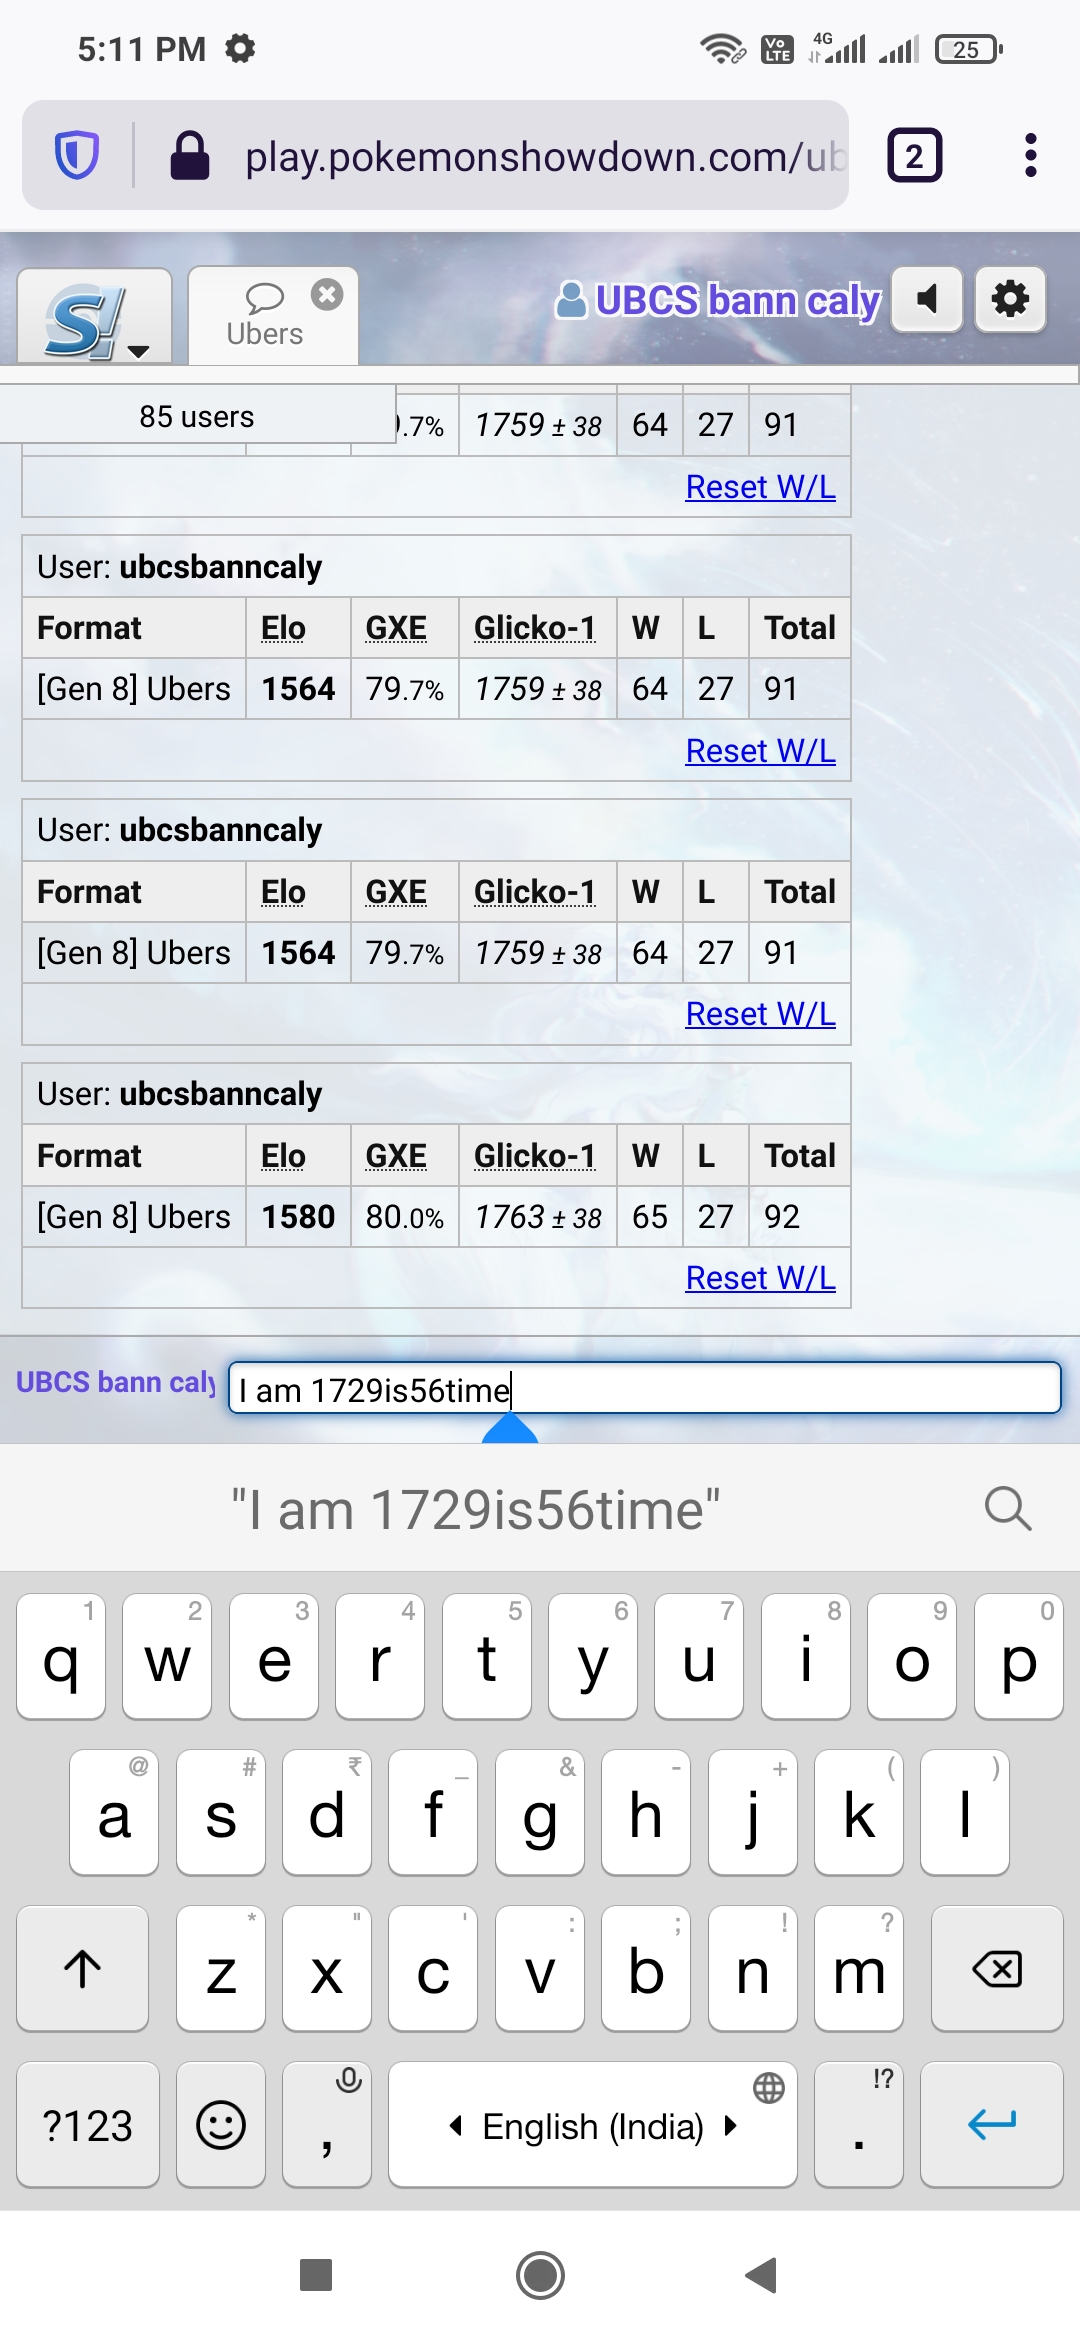The image size is (1080, 2340).
Task: Tap the Android back triangle button
Action: [x=762, y=2274]
